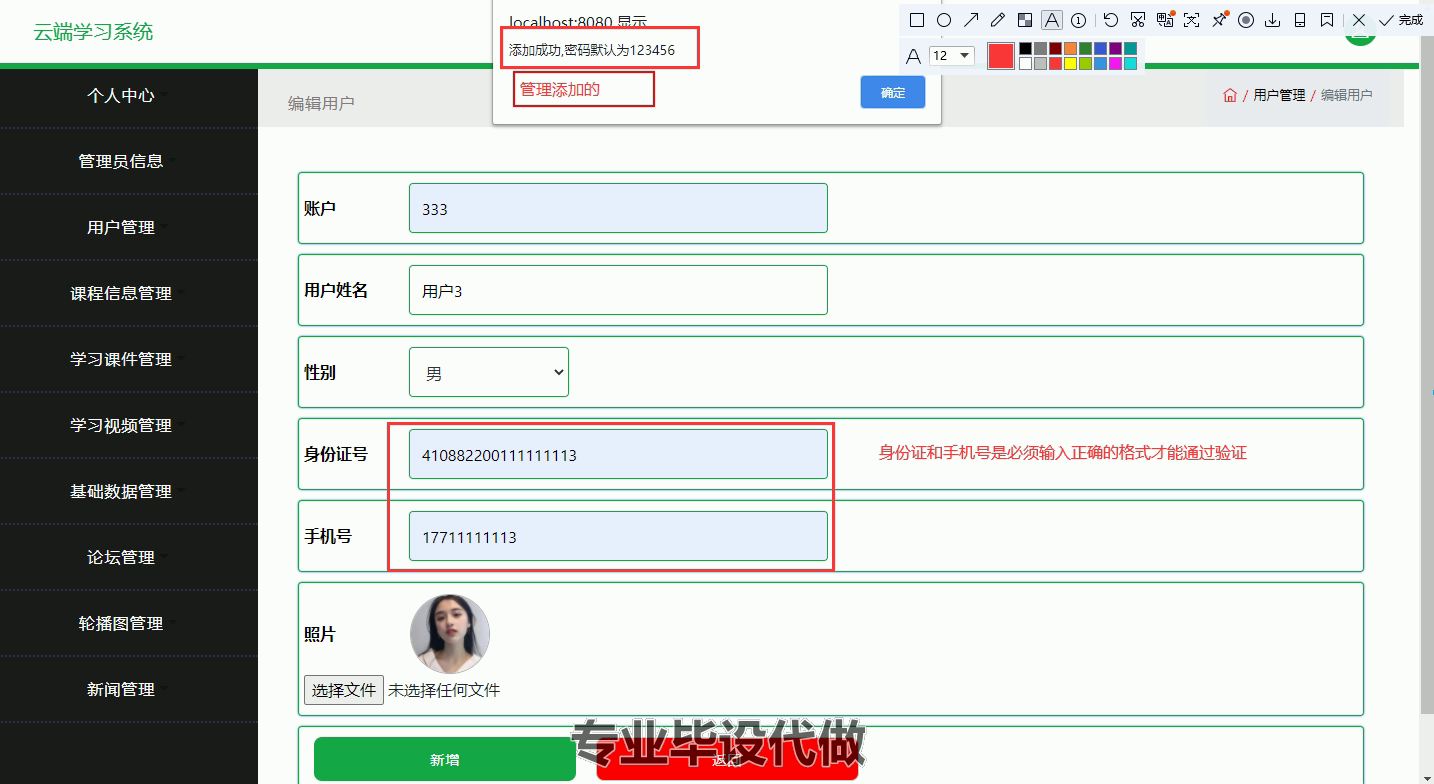
Task: Pick the dark red color swatch
Action: 1055,48
